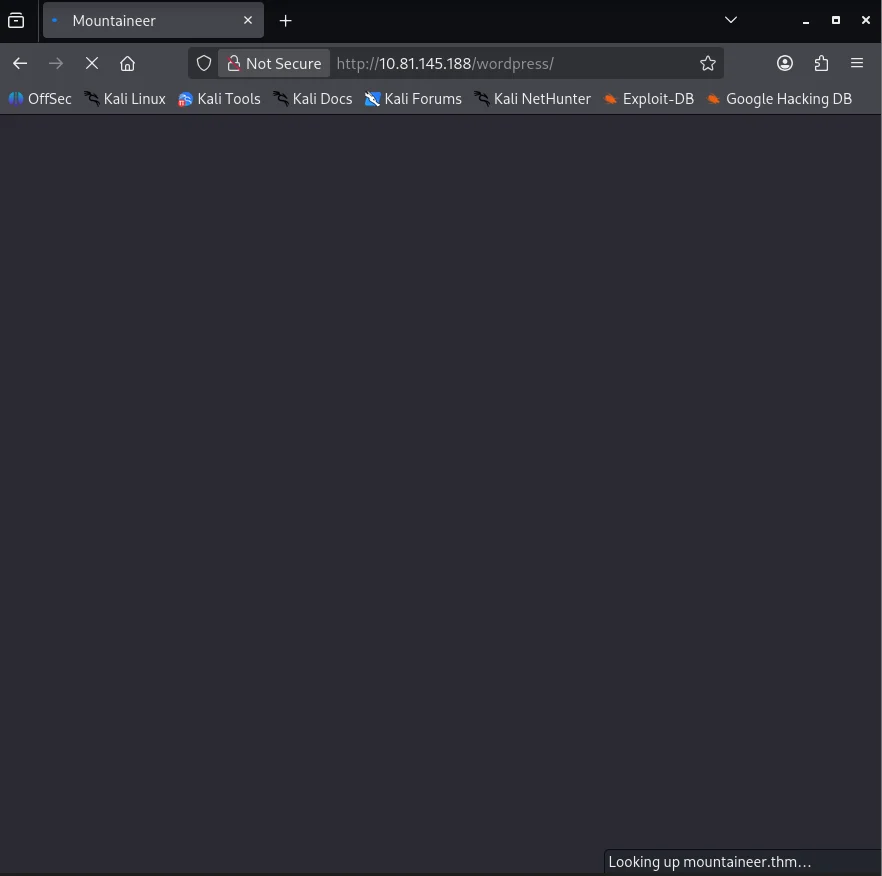Image resolution: width=882 pixels, height=876 pixels.
Task: Open the Exploit-DB bookmark
Action: (x=648, y=99)
